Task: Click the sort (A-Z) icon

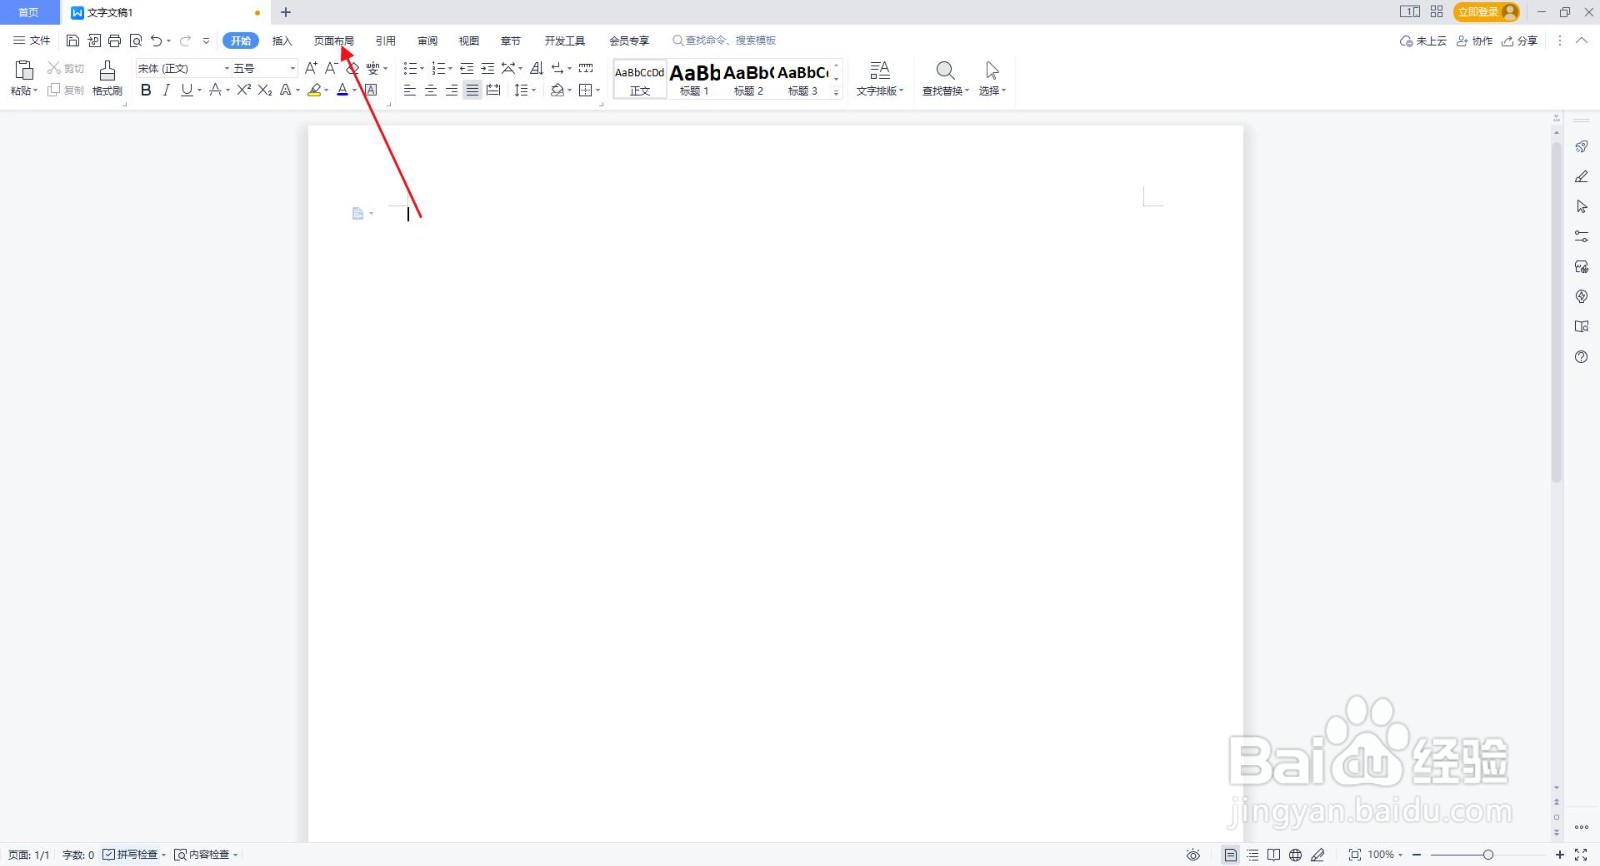Action: [x=536, y=68]
